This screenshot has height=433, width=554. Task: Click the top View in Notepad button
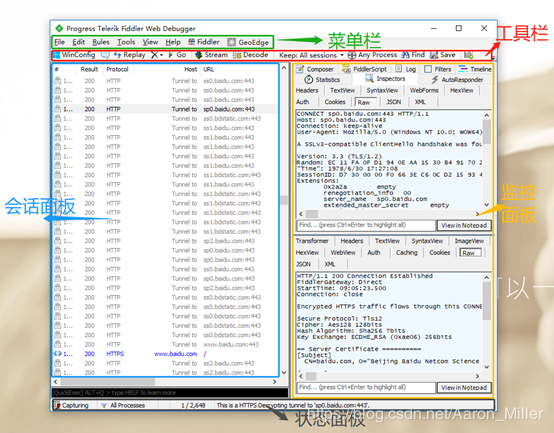(x=464, y=225)
